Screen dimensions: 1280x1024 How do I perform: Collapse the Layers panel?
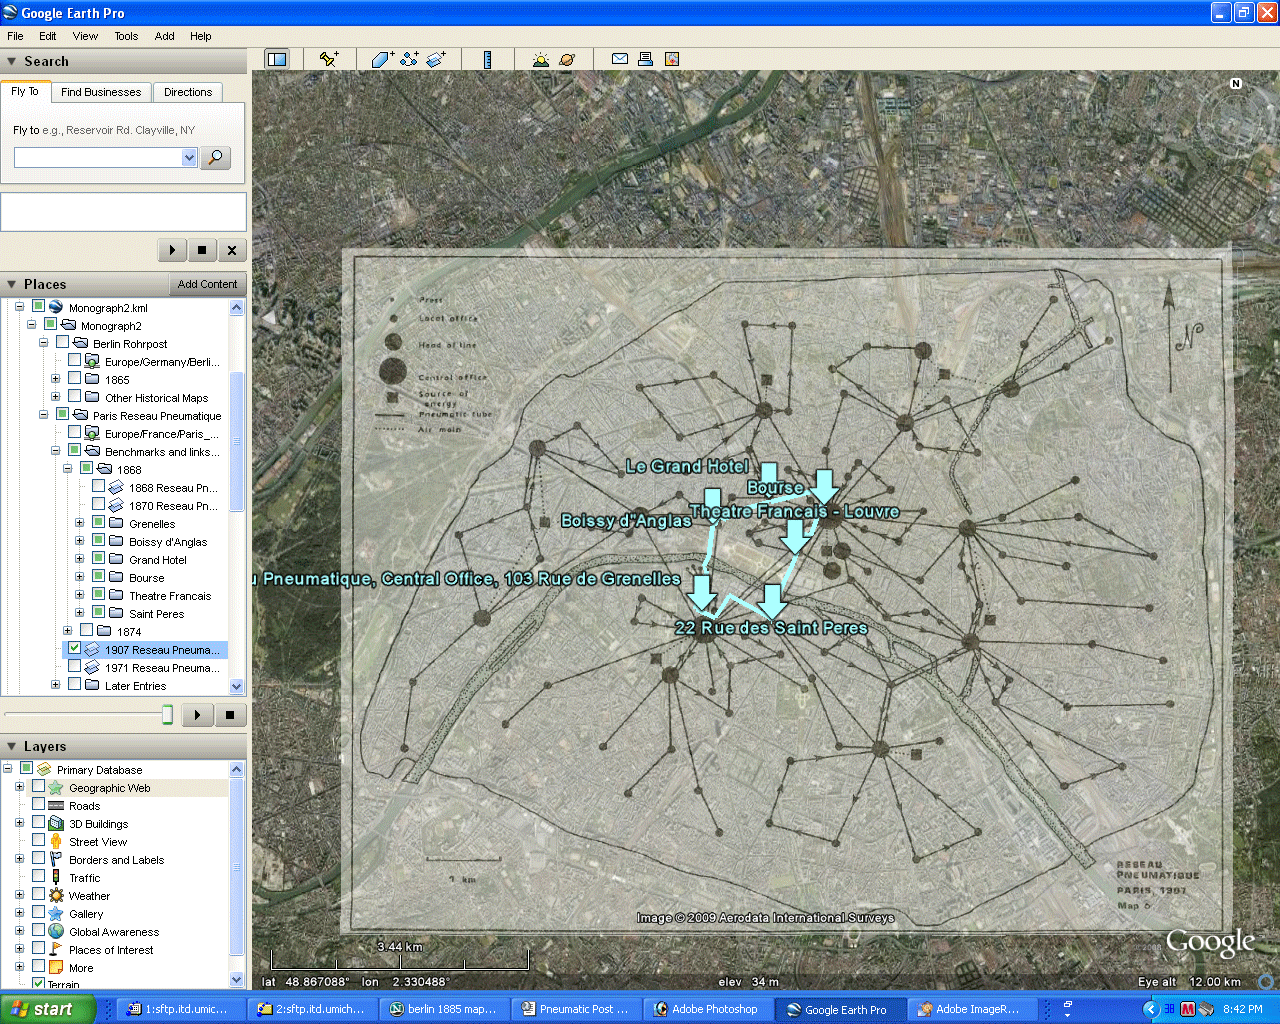12,746
